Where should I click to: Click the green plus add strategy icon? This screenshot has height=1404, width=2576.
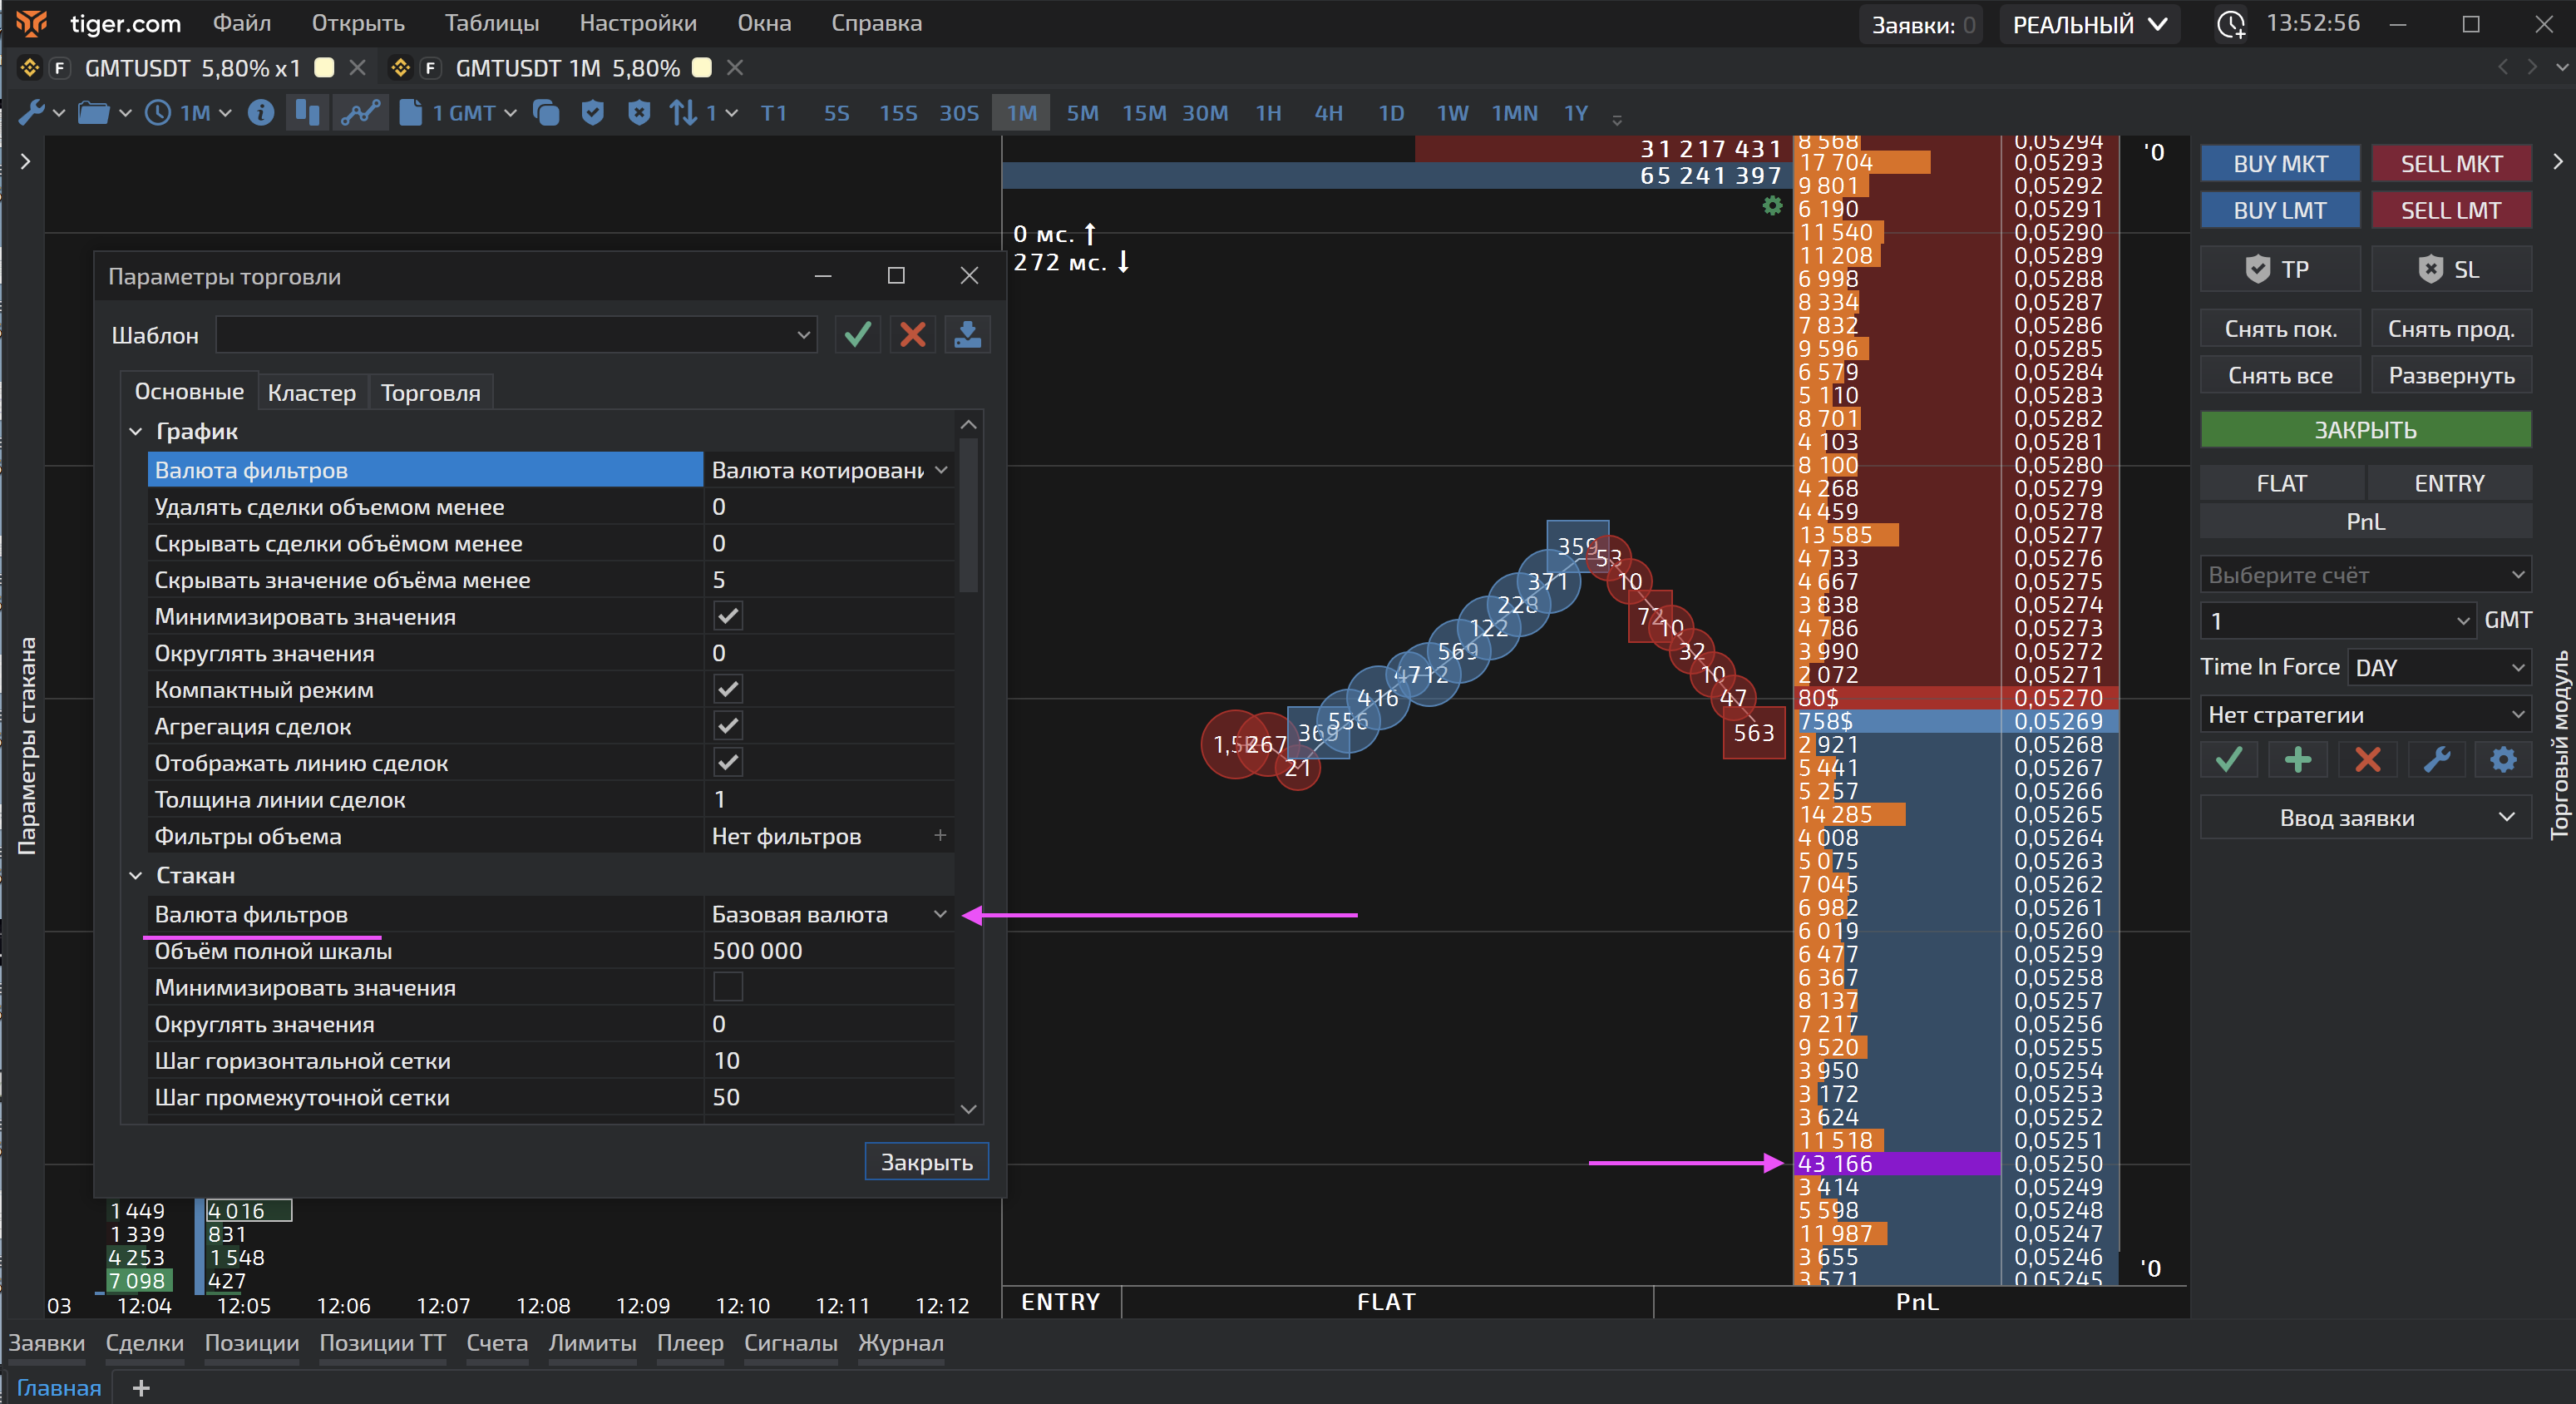2298,761
